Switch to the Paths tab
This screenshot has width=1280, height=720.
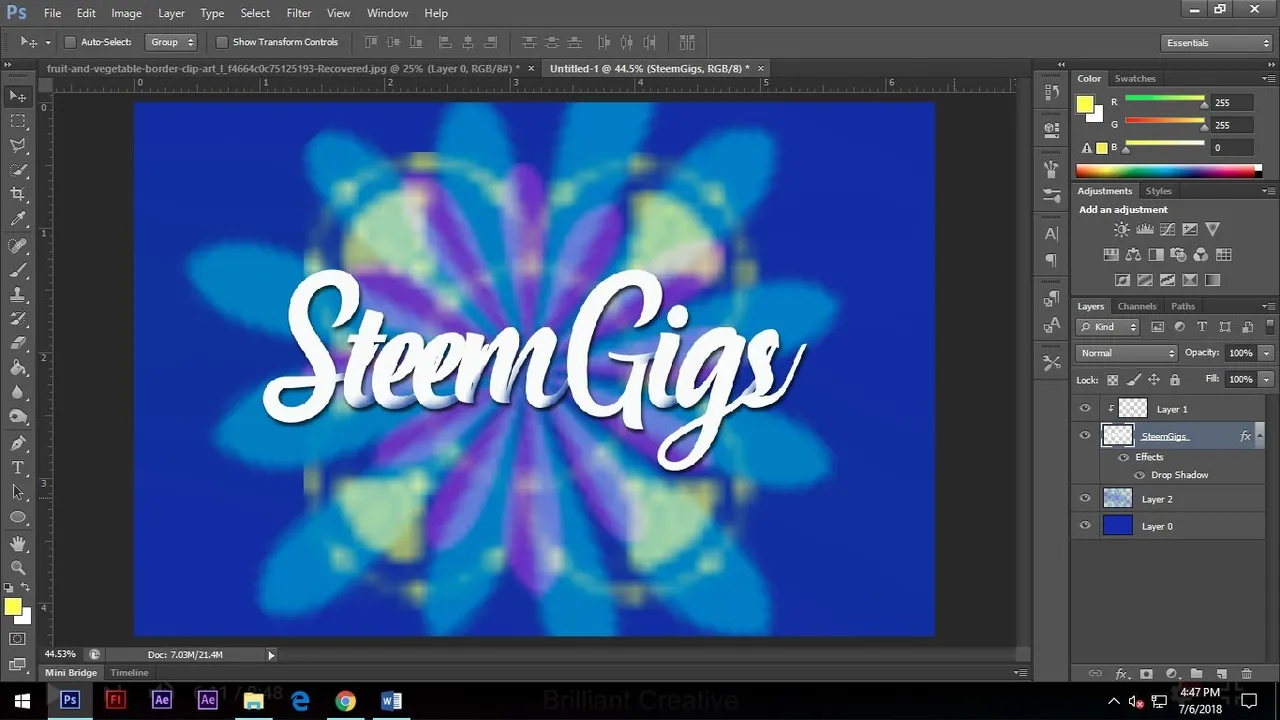pyautogui.click(x=1183, y=306)
